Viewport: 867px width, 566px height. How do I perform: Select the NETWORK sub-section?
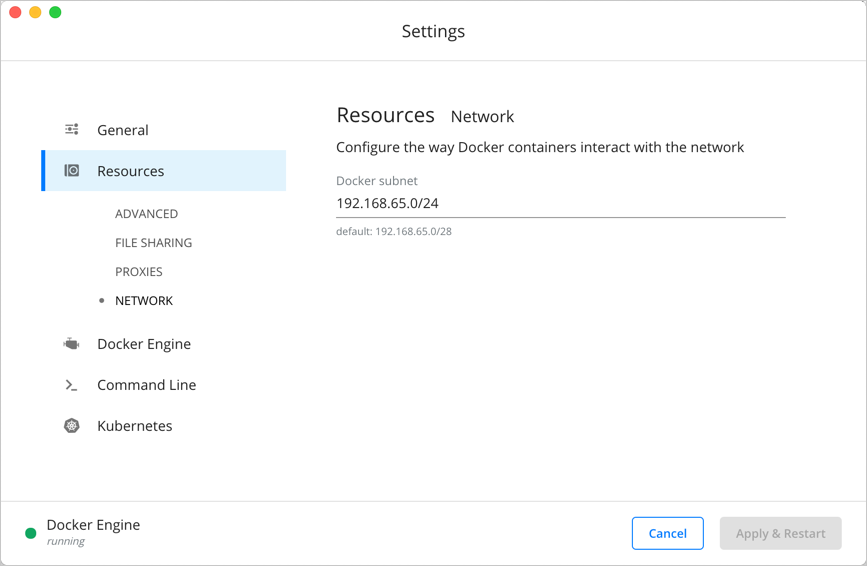coord(144,301)
